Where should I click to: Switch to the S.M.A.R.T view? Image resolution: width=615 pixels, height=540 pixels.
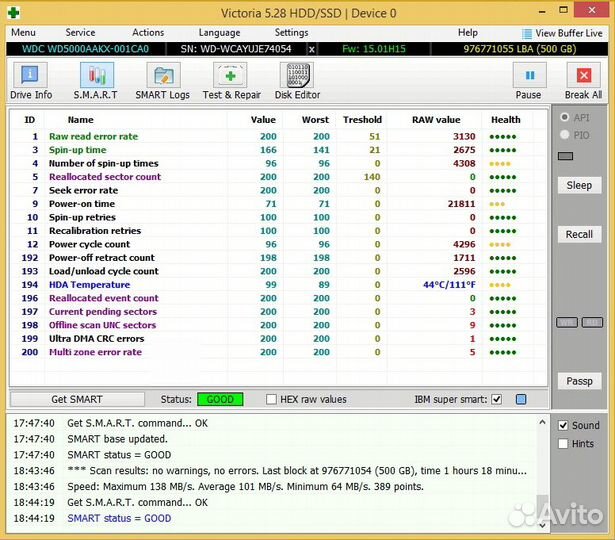pyautogui.click(x=95, y=81)
